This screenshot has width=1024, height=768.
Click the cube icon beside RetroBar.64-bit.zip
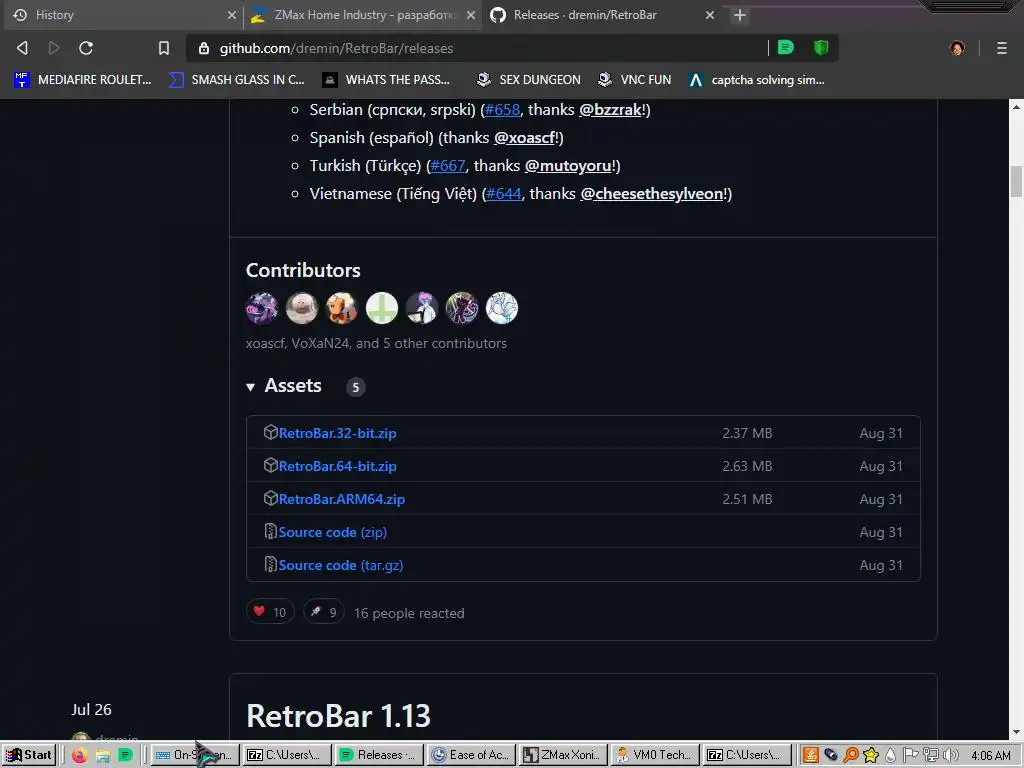270,465
